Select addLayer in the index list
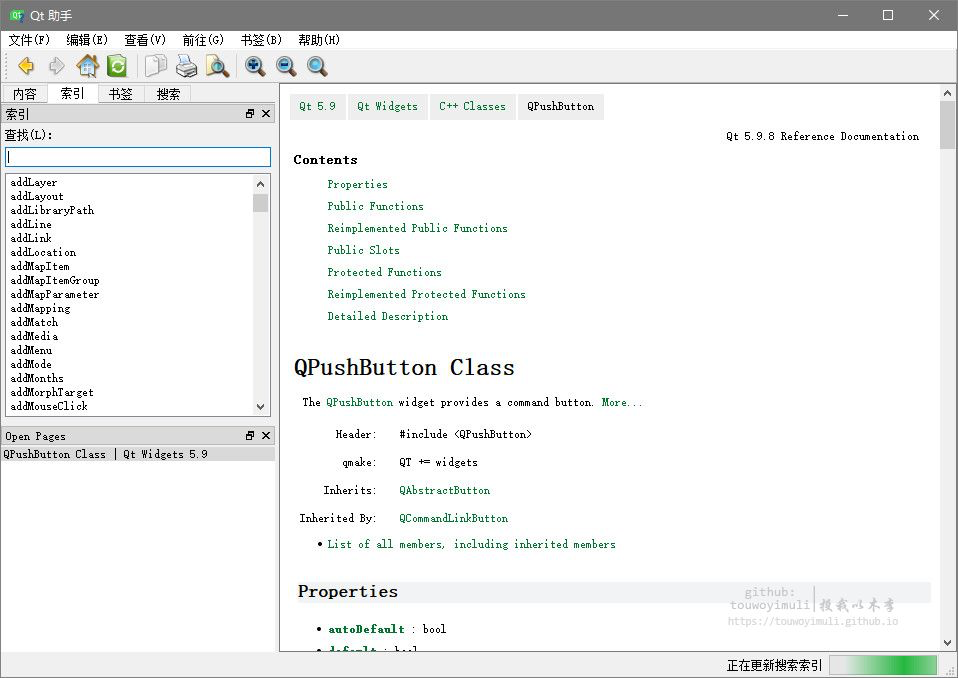 coord(34,183)
